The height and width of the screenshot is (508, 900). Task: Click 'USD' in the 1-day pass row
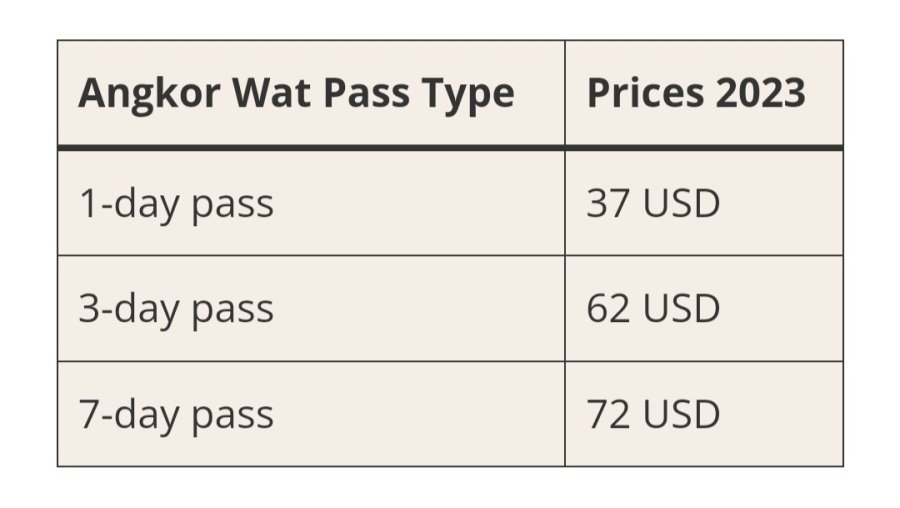[681, 203]
